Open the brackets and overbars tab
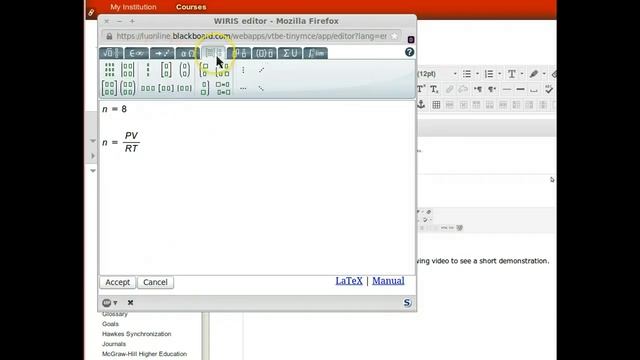640x360 pixels. click(x=264, y=53)
